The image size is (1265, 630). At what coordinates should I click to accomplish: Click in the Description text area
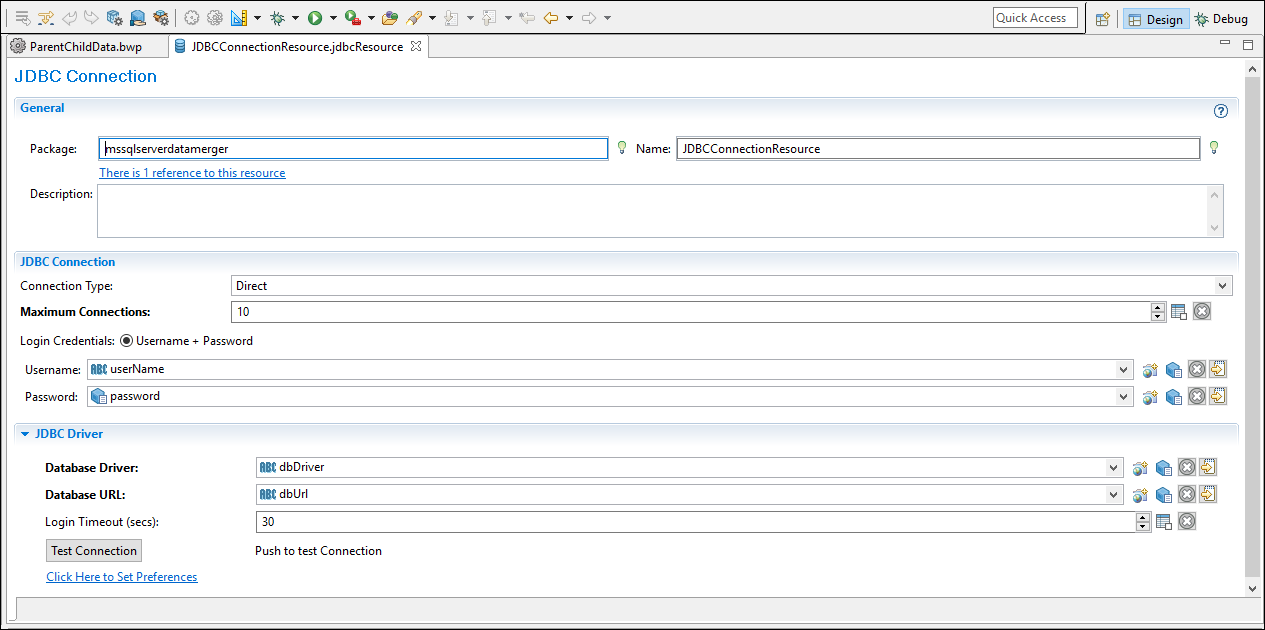click(650, 211)
